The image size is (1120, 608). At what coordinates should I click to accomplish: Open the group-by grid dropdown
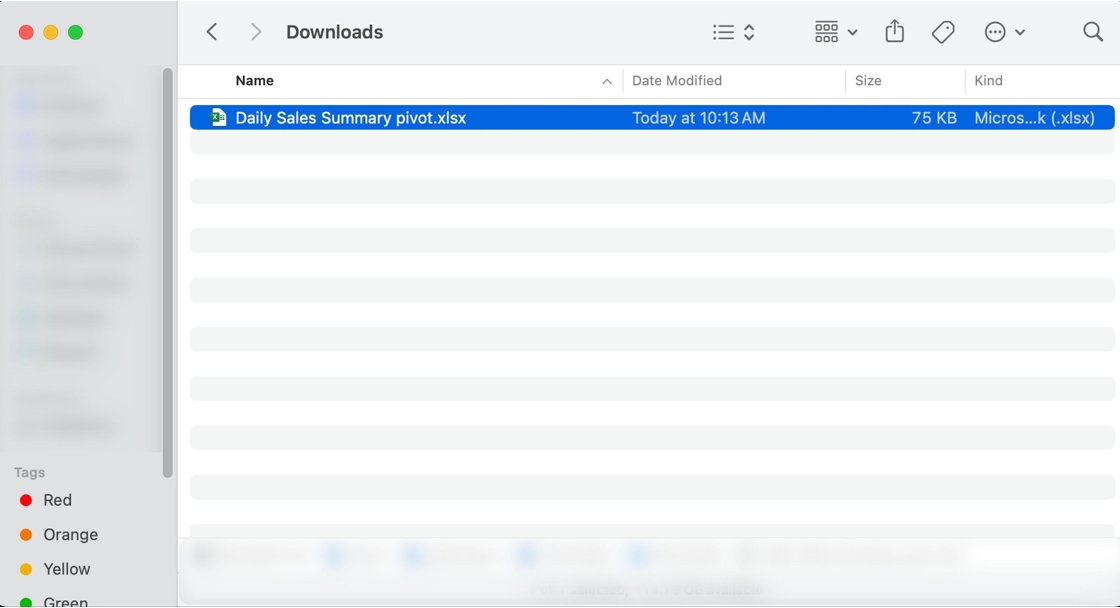tap(836, 32)
